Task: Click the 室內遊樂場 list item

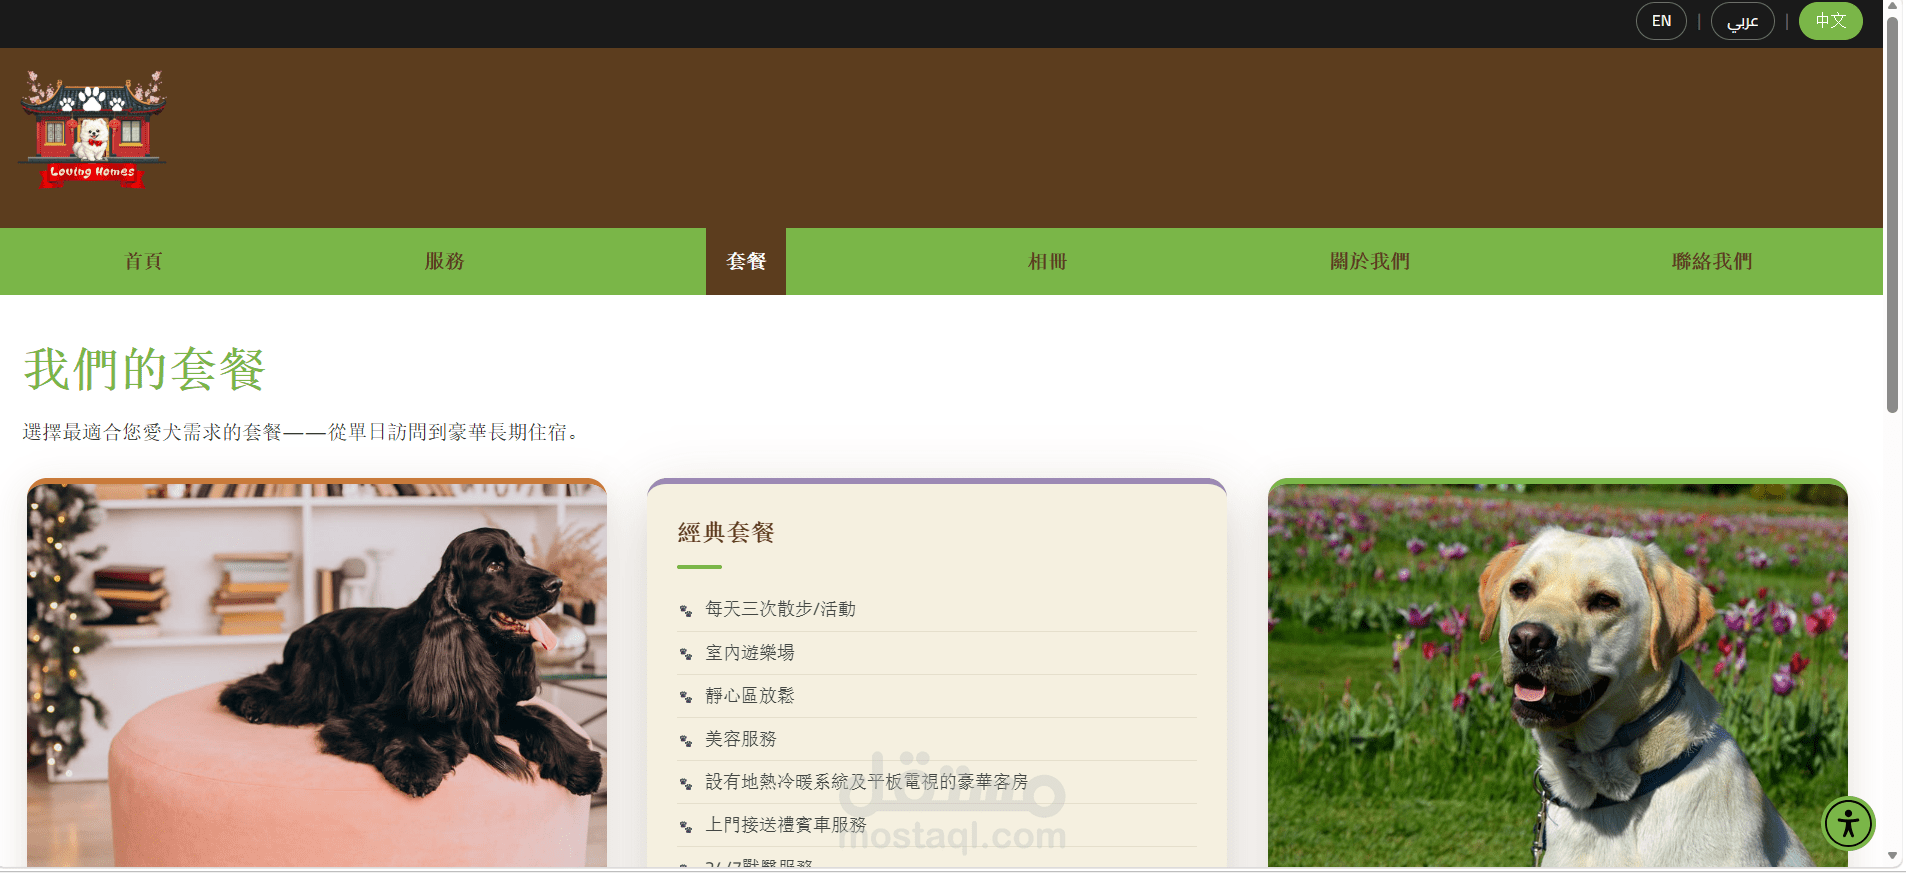Action: [937, 653]
